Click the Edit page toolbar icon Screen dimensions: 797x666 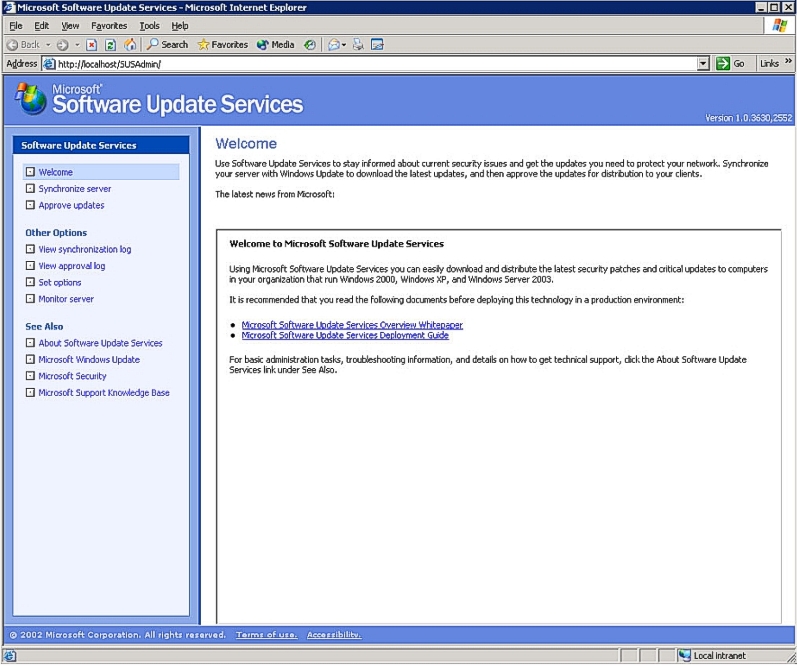coord(377,45)
